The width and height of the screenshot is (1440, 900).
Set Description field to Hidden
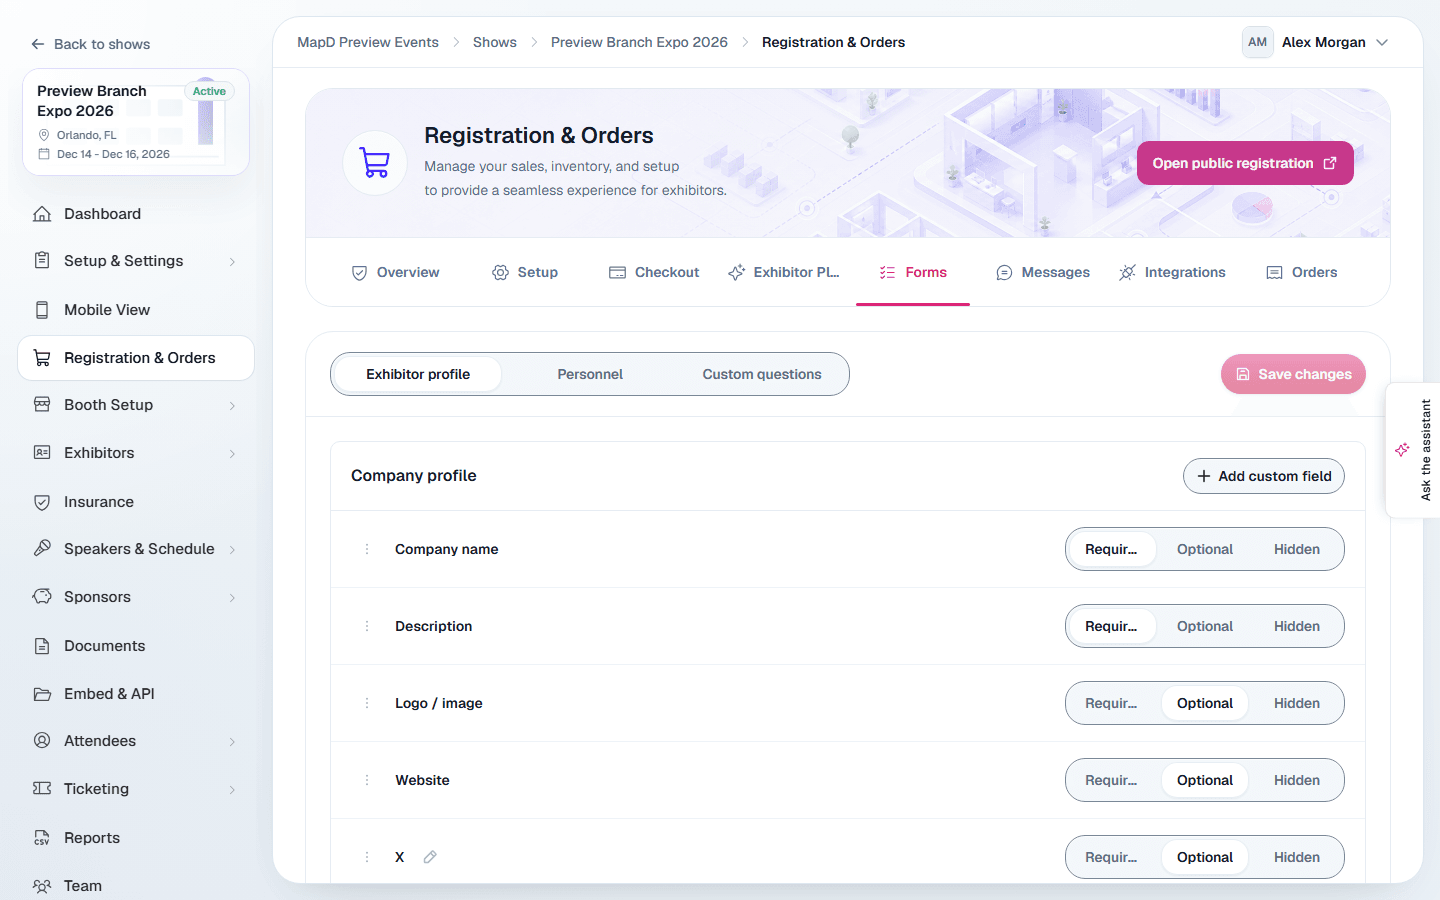1297,626
